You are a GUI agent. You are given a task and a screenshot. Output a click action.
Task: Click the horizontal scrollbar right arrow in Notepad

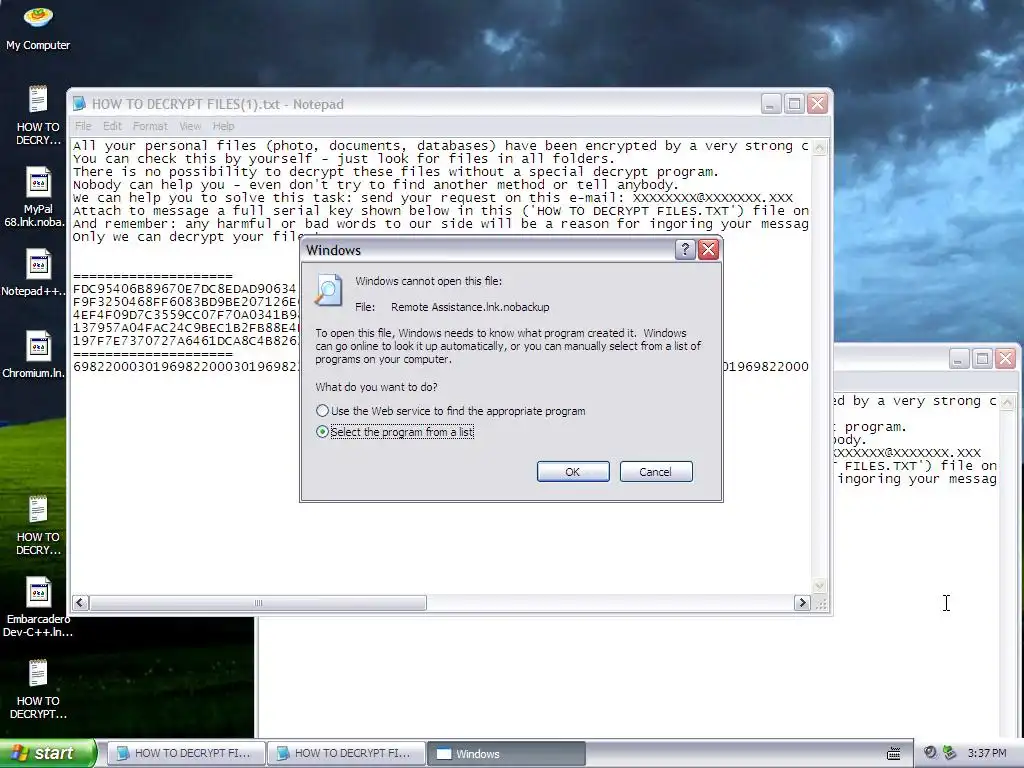[x=803, y=603]
